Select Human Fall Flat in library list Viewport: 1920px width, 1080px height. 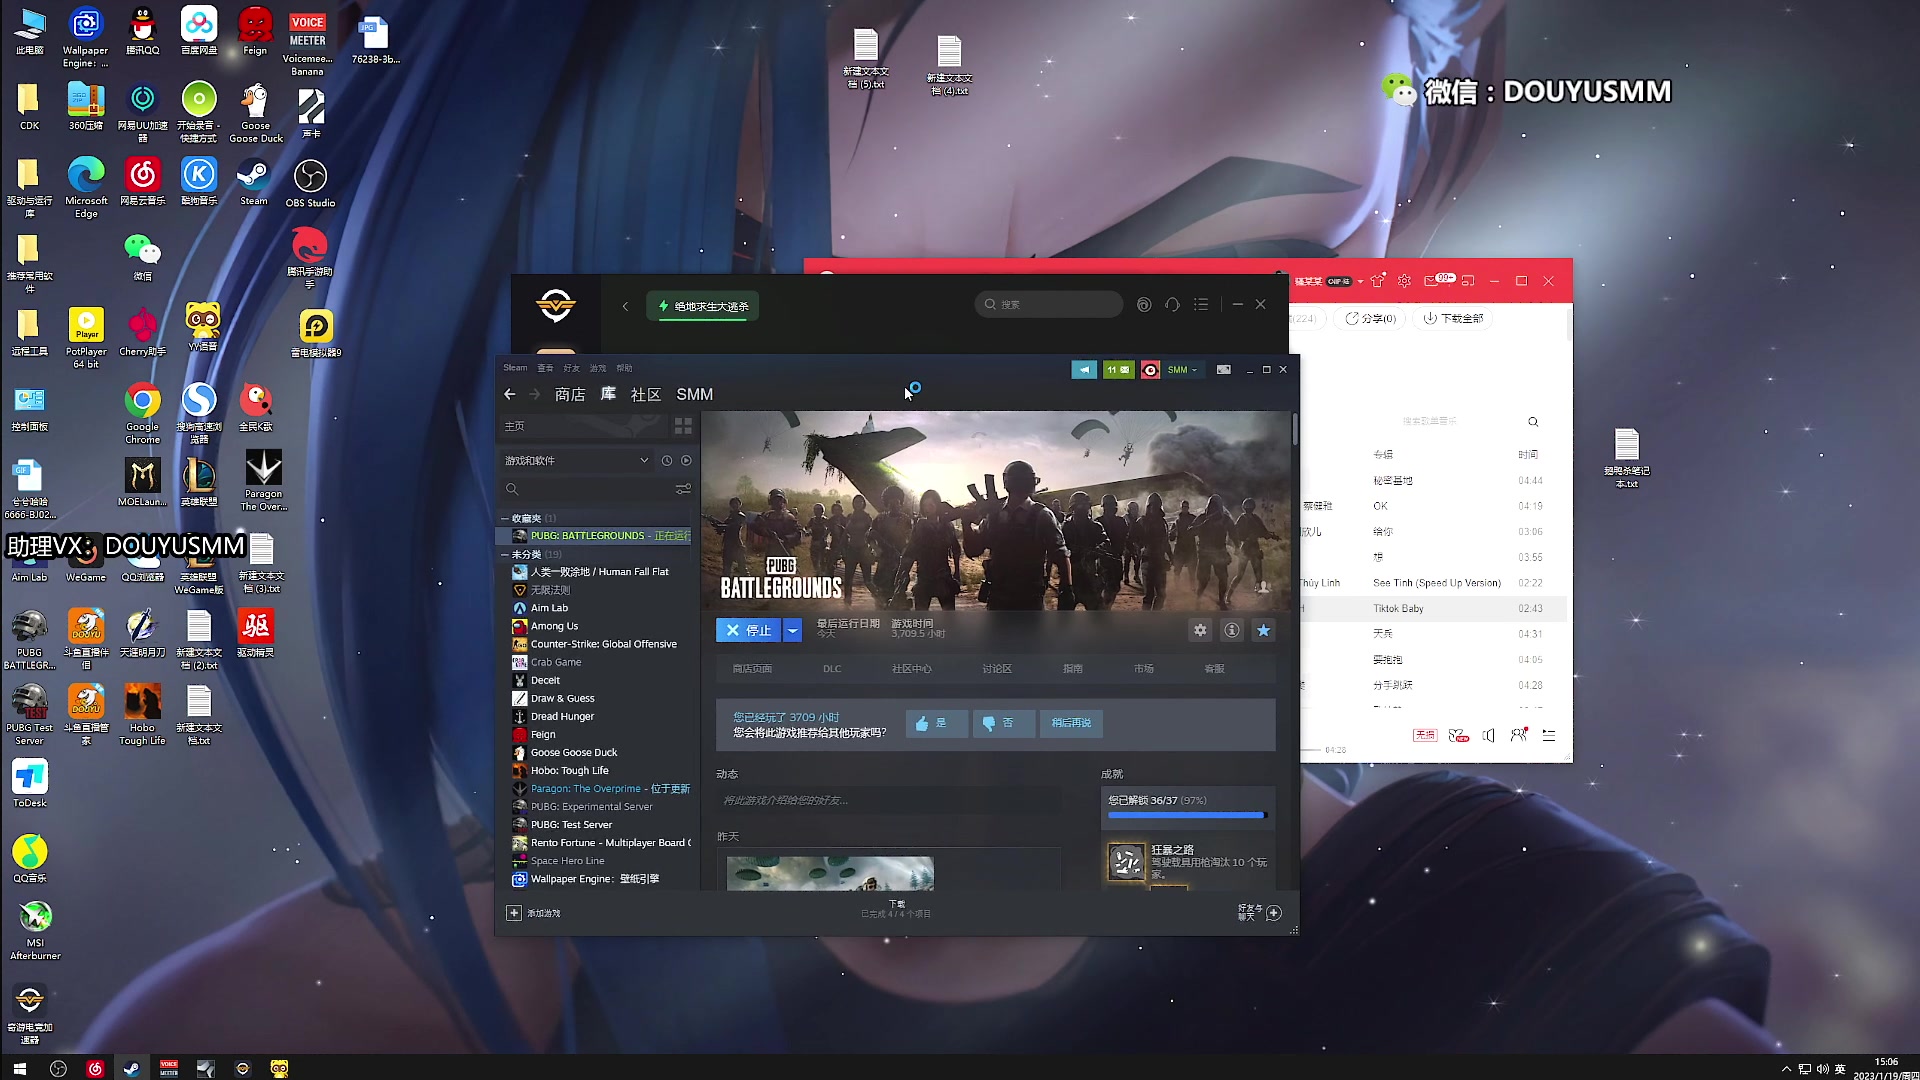tap(599, 572)
